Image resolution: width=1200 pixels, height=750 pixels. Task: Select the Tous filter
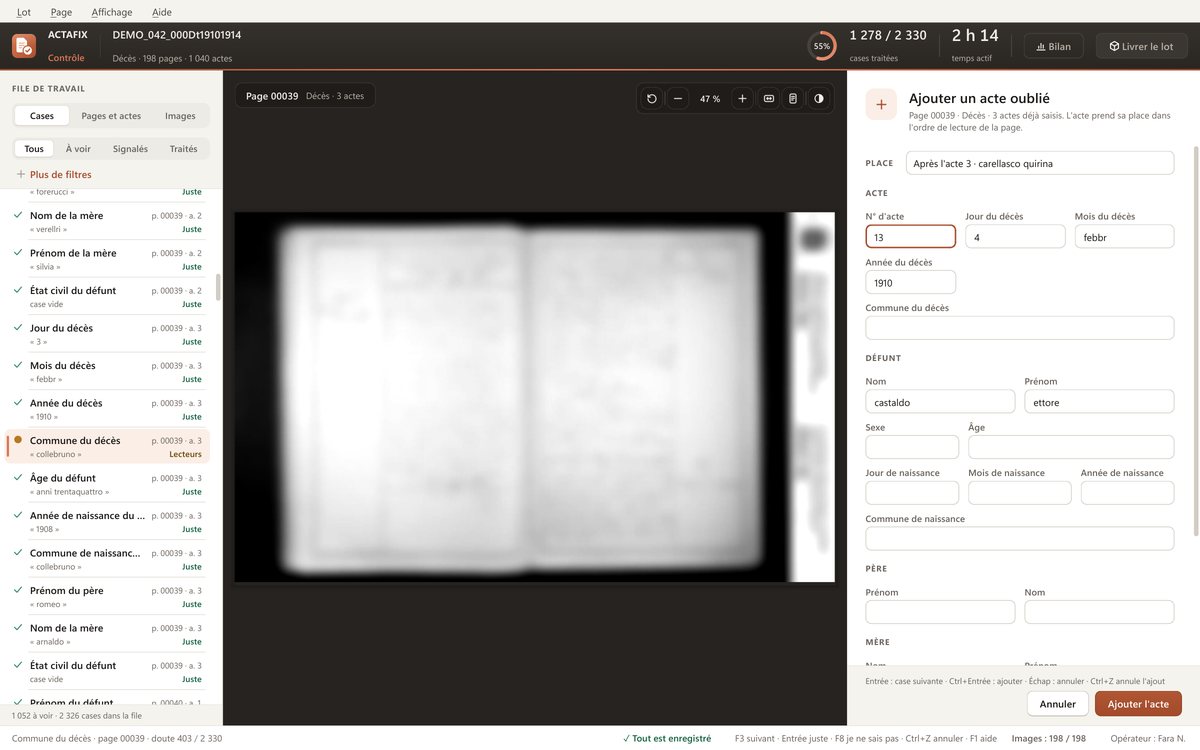(34, 149)
